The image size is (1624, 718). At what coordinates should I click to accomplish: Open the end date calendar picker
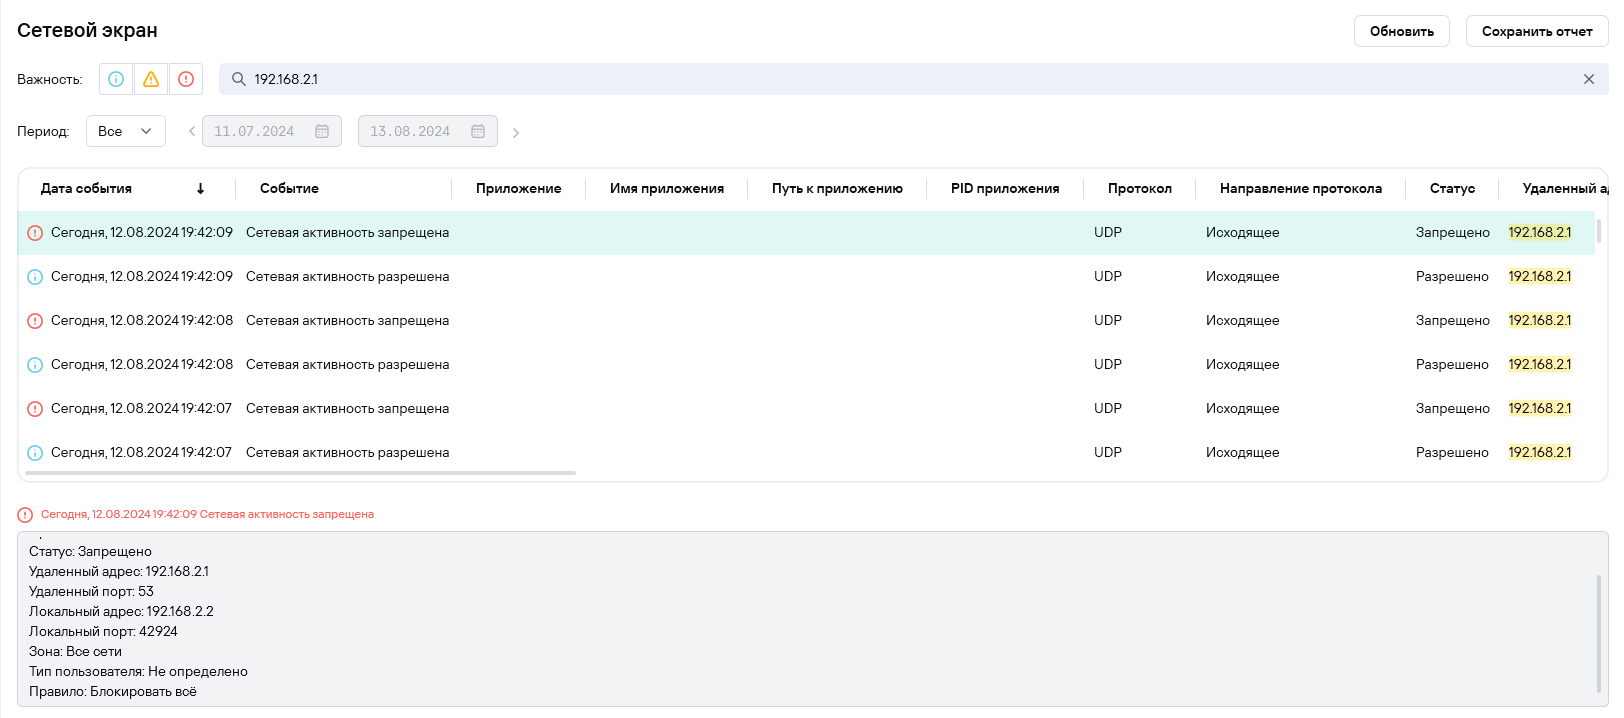pos(478,131)
